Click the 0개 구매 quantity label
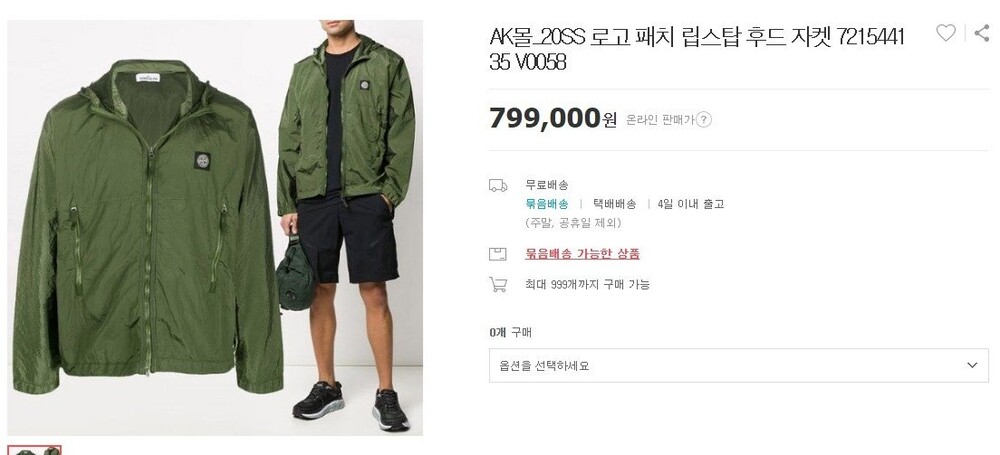This screenshot has height=455, width=1000. pos(510,332)
